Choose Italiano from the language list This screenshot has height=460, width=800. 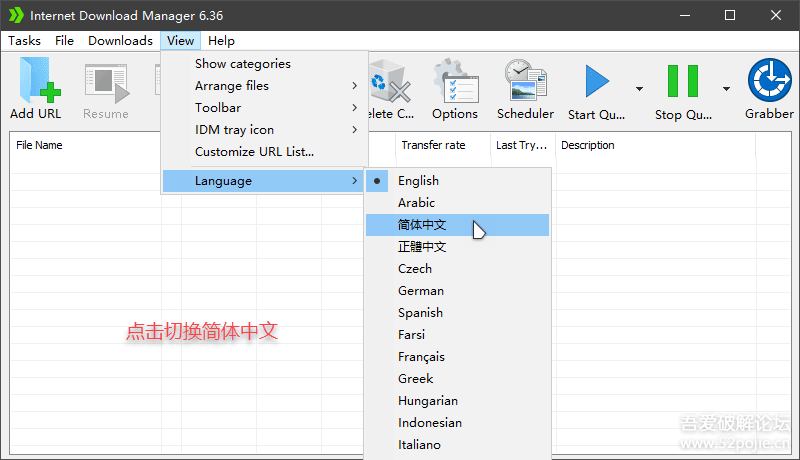tap(458, 444)
